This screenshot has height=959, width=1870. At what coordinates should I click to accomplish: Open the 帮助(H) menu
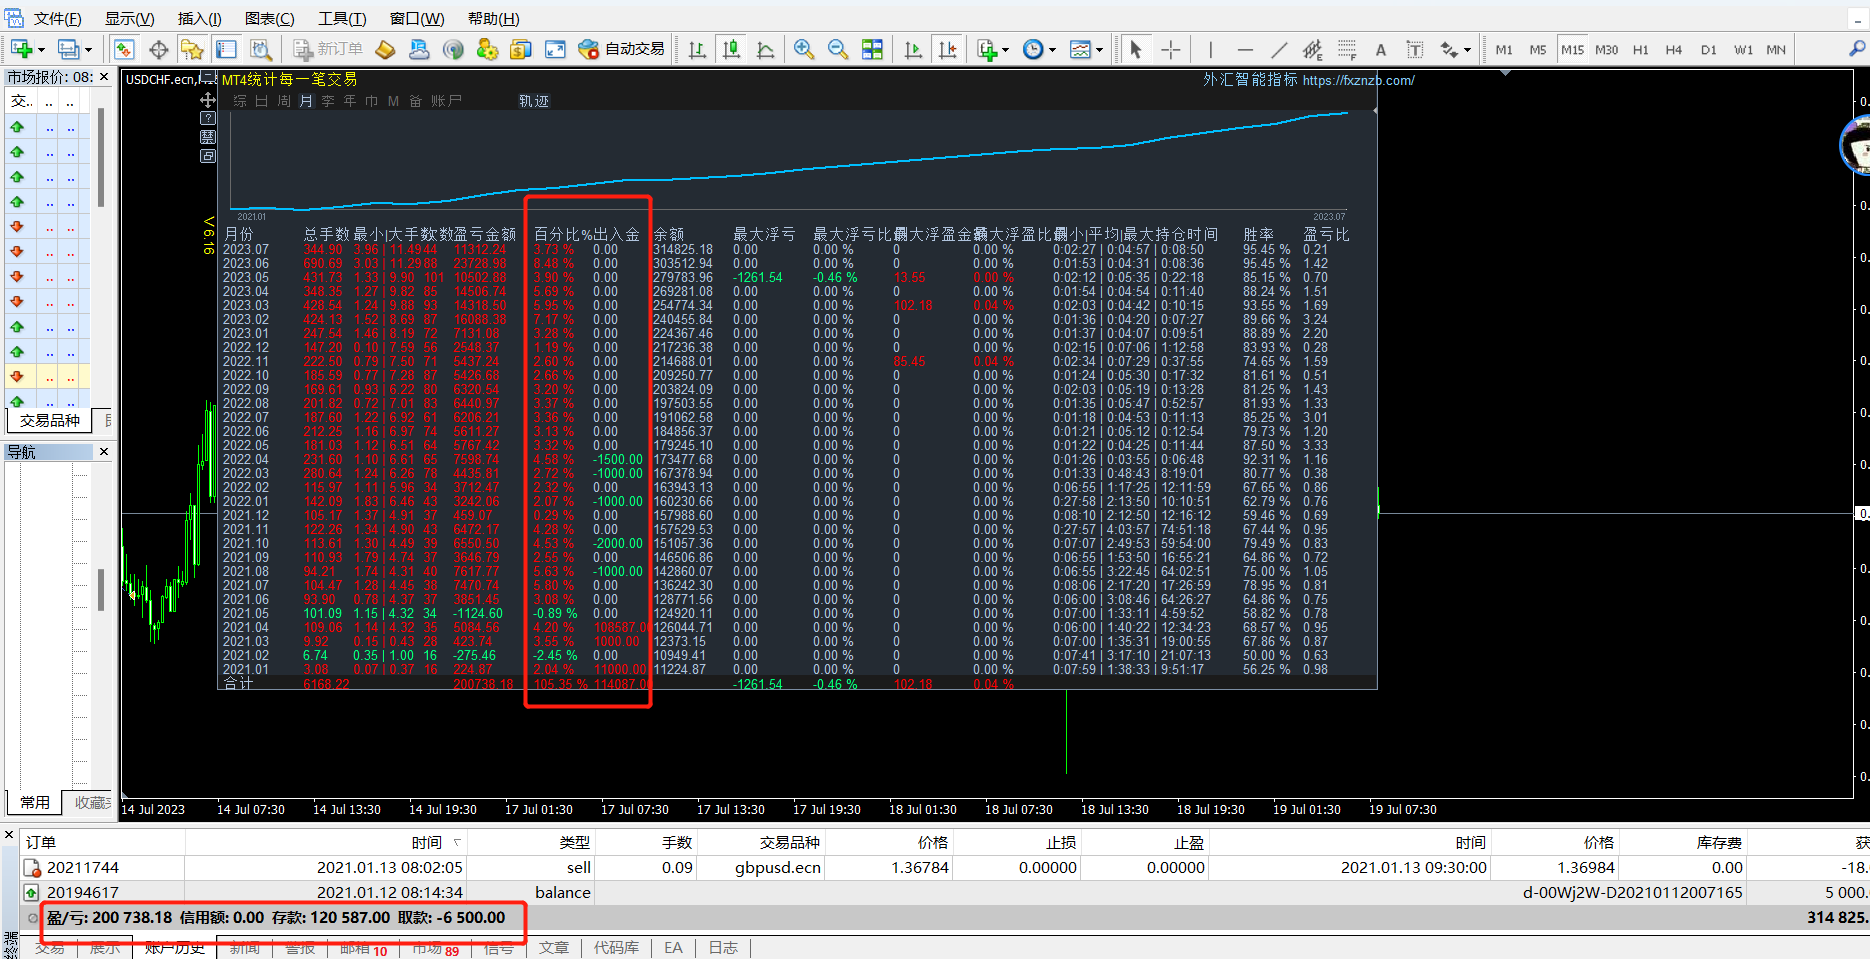(x=494, y=19)
